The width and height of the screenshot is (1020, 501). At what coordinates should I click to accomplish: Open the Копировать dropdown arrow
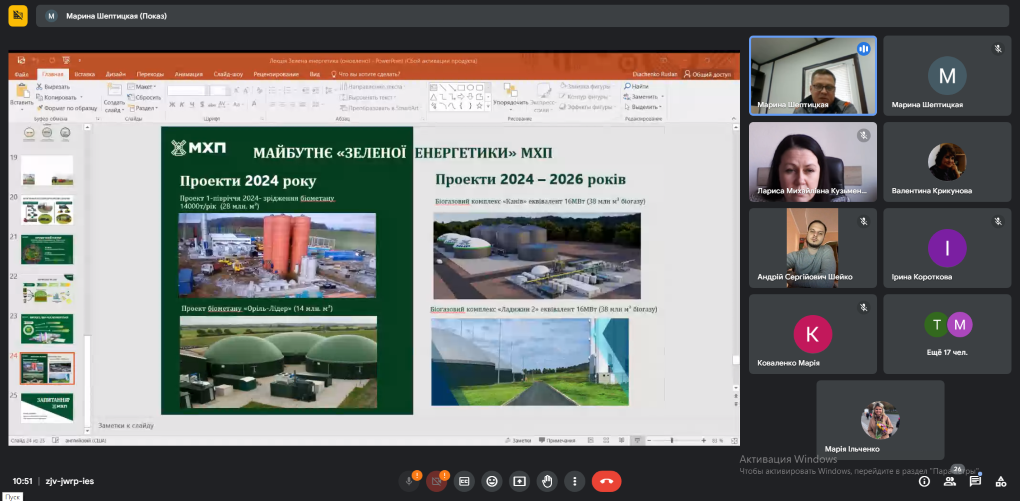tap(81, 97)
